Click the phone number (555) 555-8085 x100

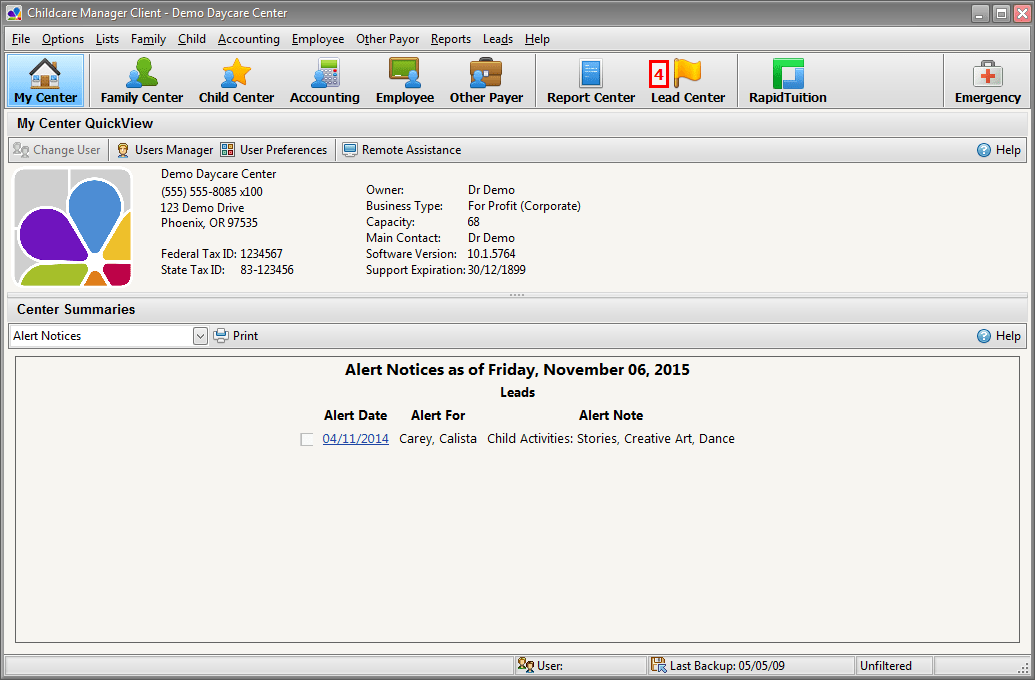pos(211,192)
